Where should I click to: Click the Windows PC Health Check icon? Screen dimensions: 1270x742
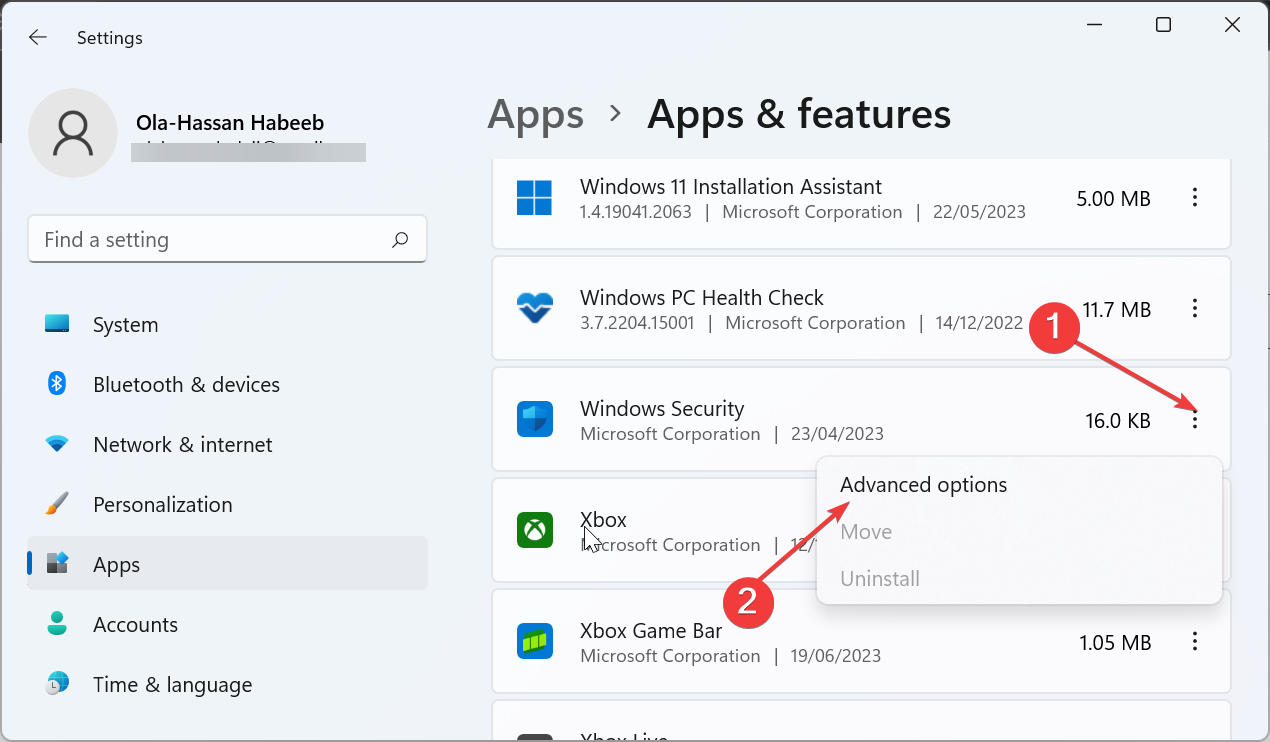535,309
